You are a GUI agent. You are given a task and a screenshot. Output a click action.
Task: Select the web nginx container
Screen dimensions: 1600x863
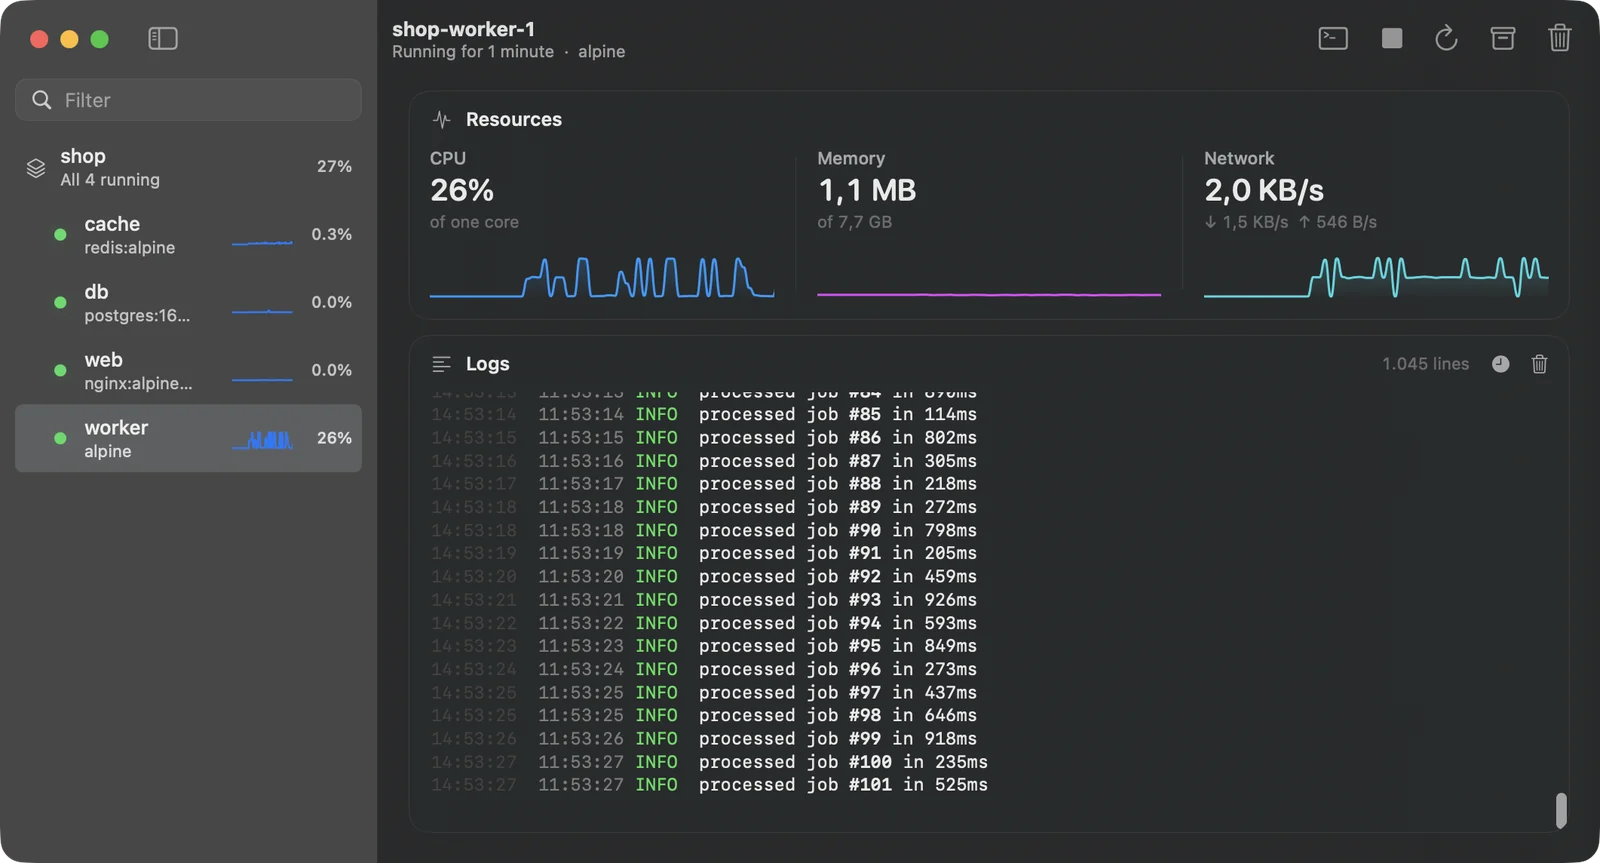click(188, 370)
